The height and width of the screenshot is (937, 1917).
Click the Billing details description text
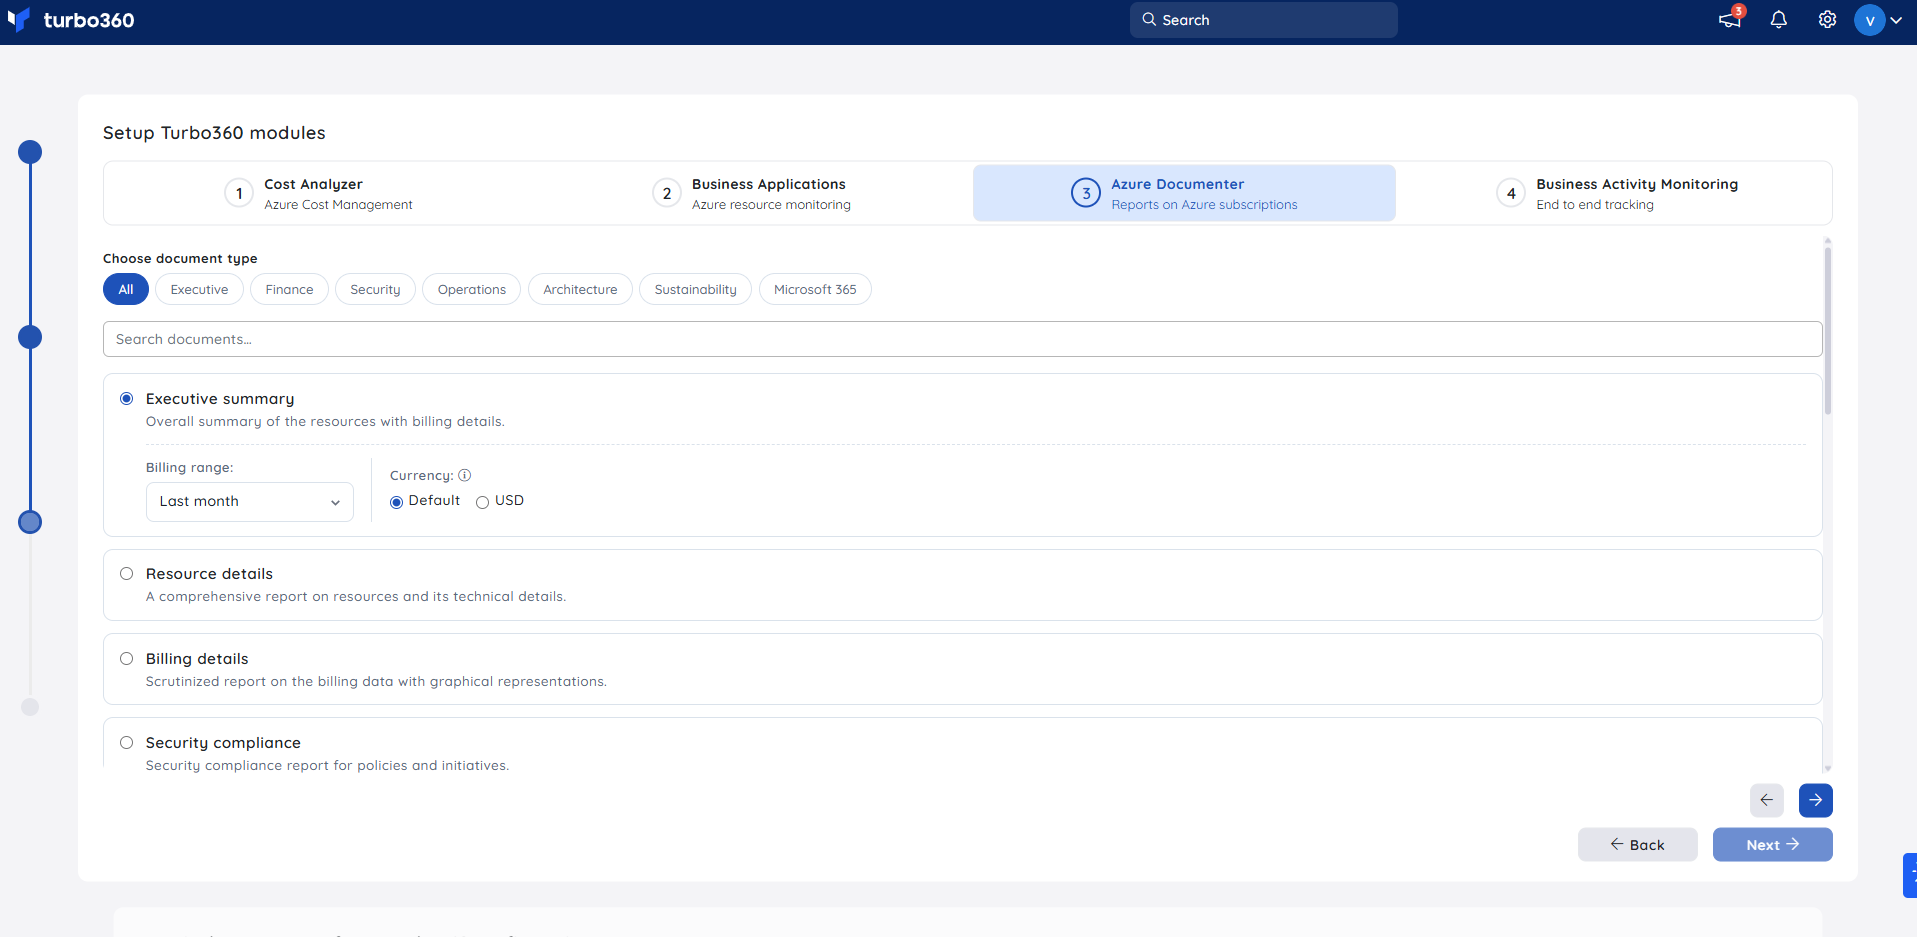click(376, 682)
